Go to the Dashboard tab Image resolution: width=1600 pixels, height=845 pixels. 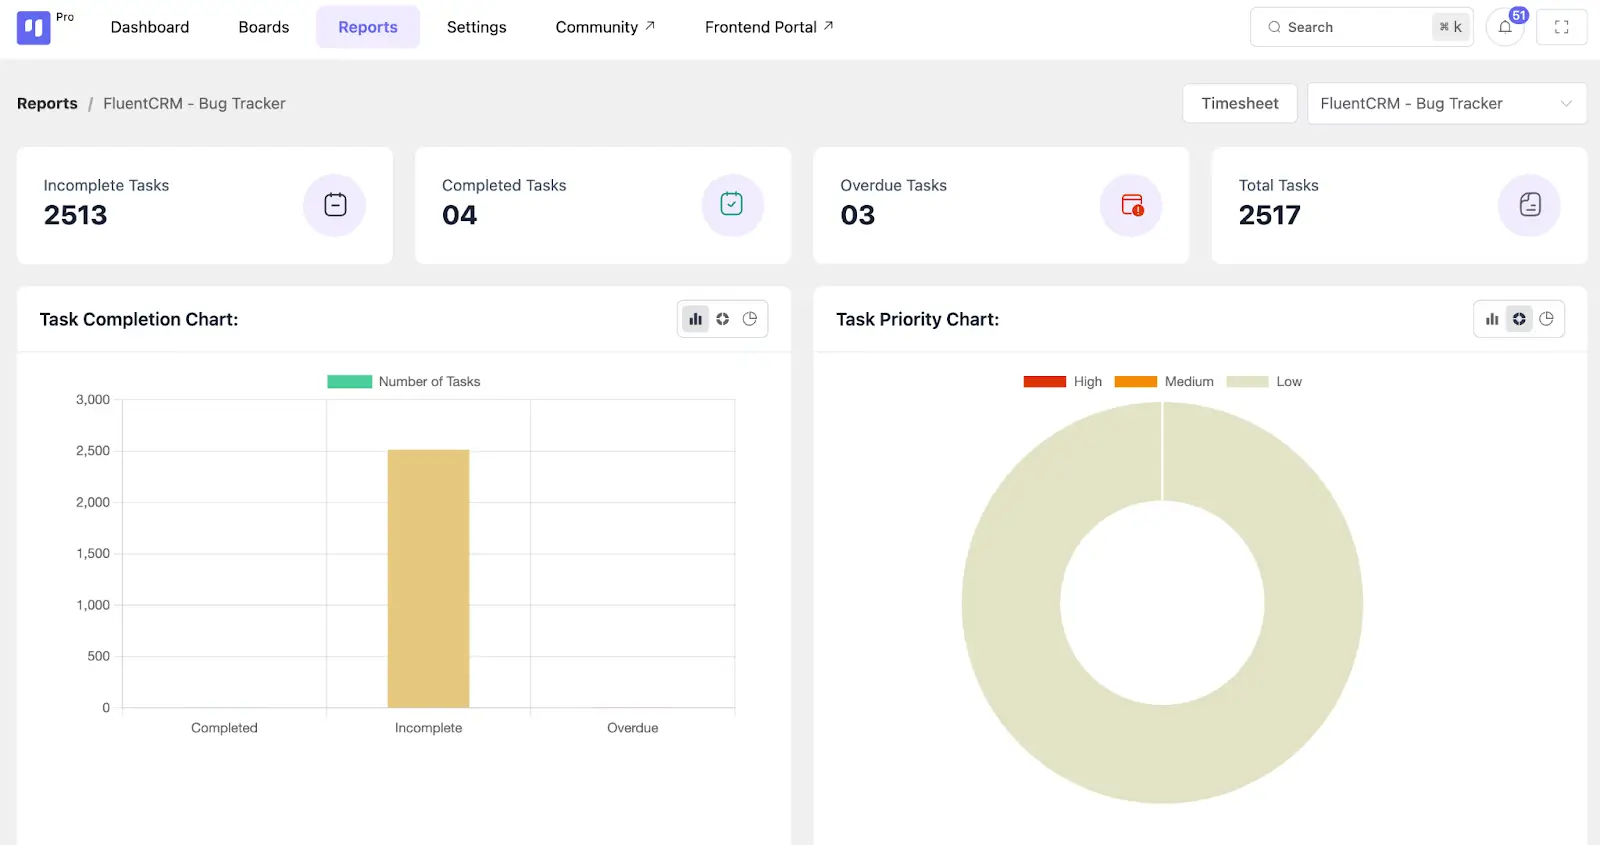(150, 27)
